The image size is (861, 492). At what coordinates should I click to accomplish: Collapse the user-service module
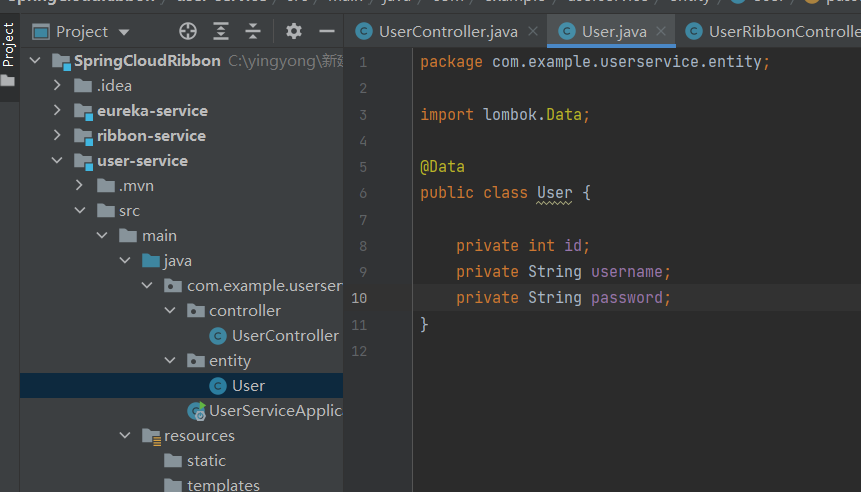pyautogui.click(x=59, y=161)
